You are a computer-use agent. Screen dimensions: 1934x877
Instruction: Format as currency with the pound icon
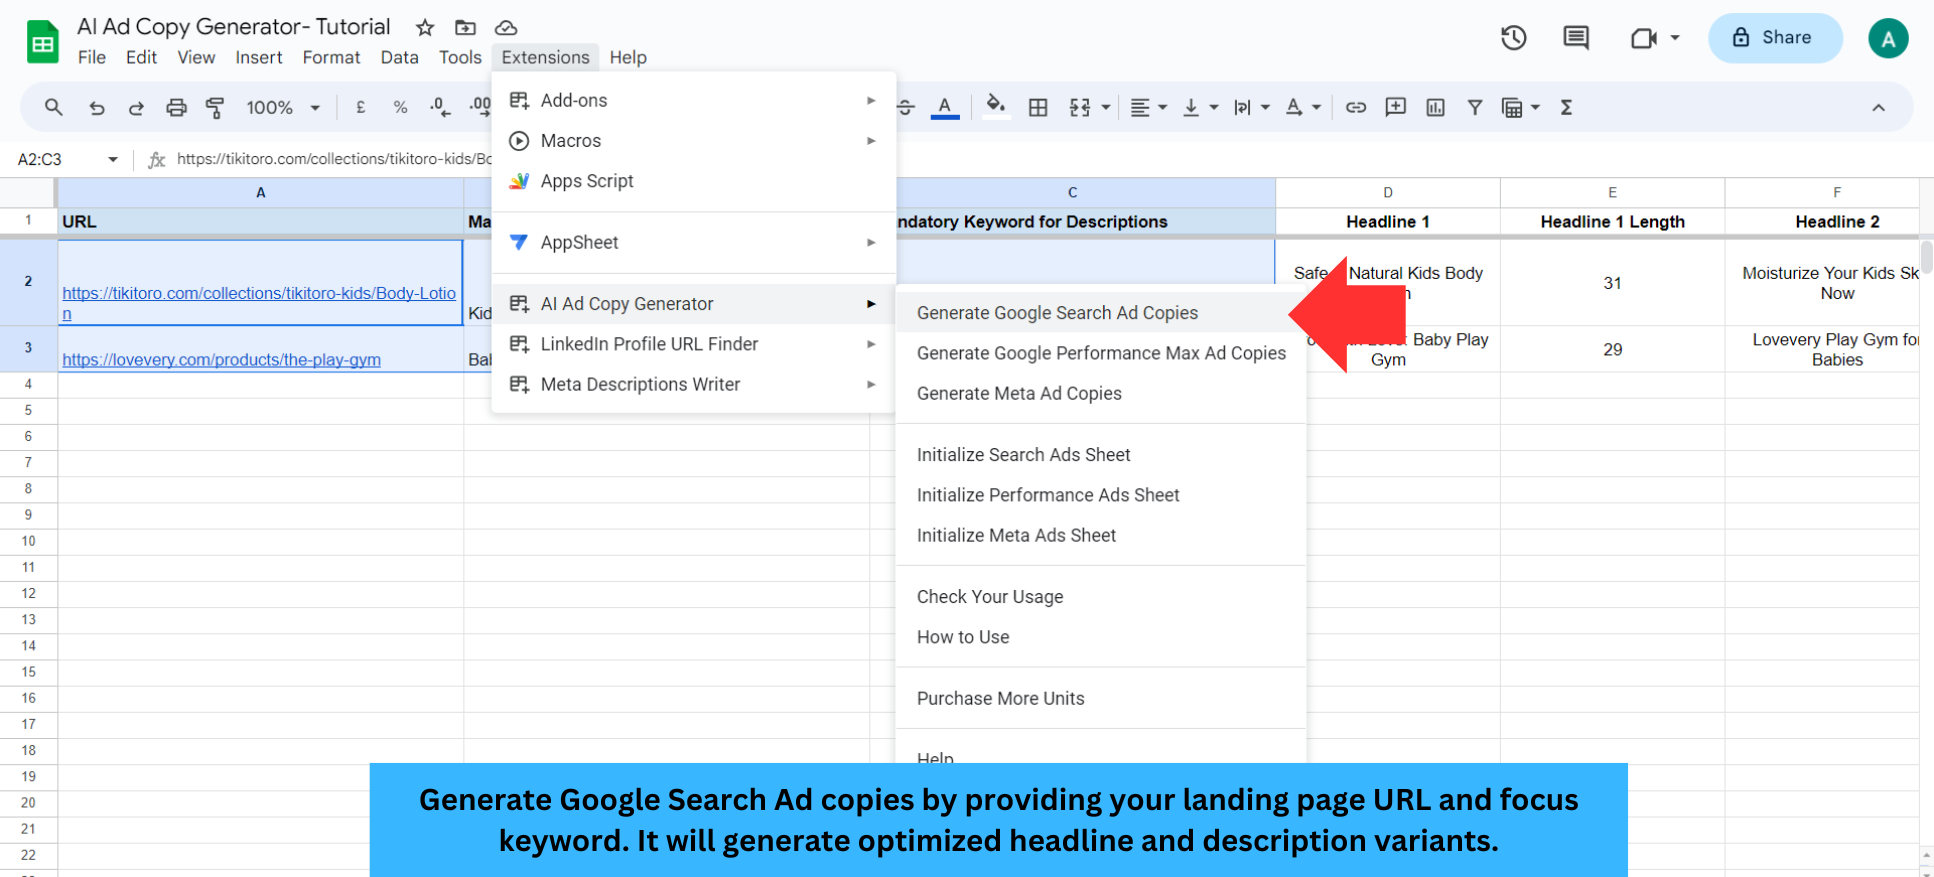(360, 108)
